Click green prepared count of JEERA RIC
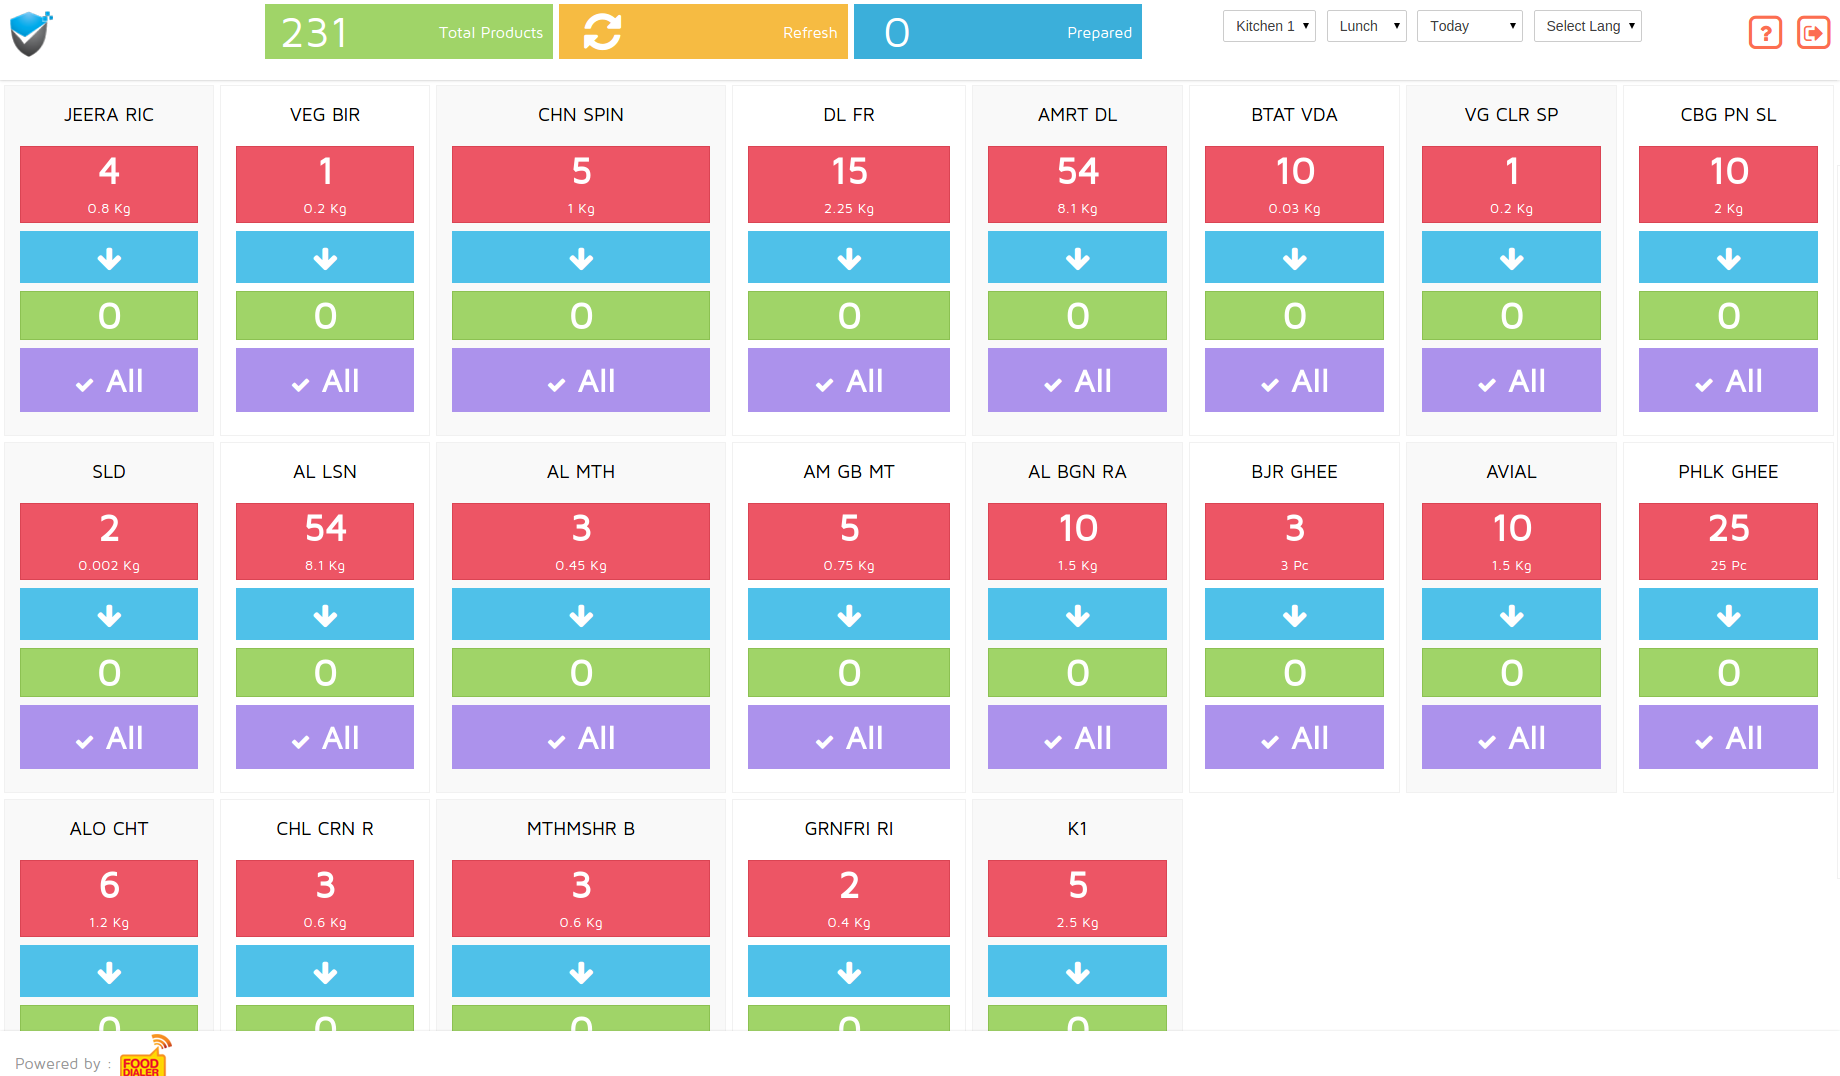The width and height of the screenshot is (1840, 1076). pos(109,315)
